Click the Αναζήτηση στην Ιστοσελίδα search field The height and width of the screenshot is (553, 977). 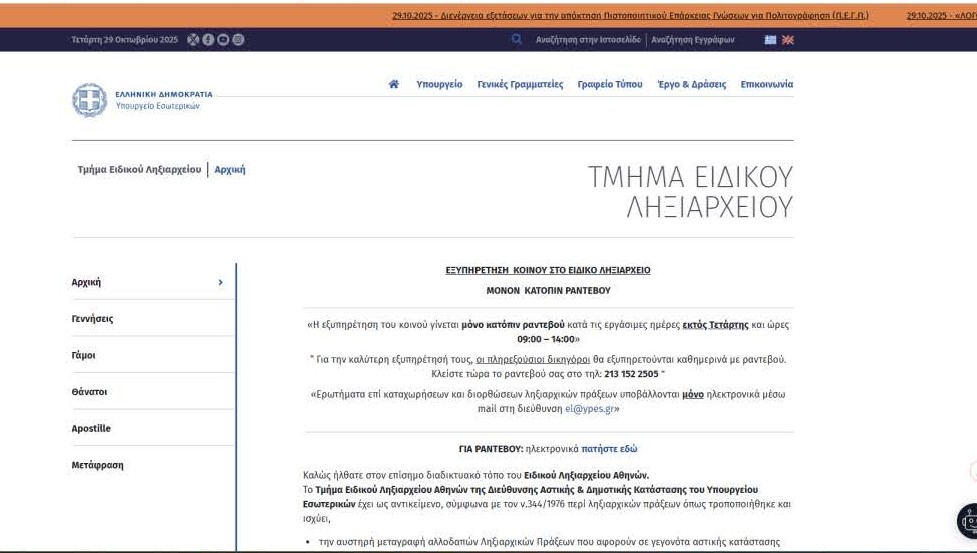click(x=588, y=40)
